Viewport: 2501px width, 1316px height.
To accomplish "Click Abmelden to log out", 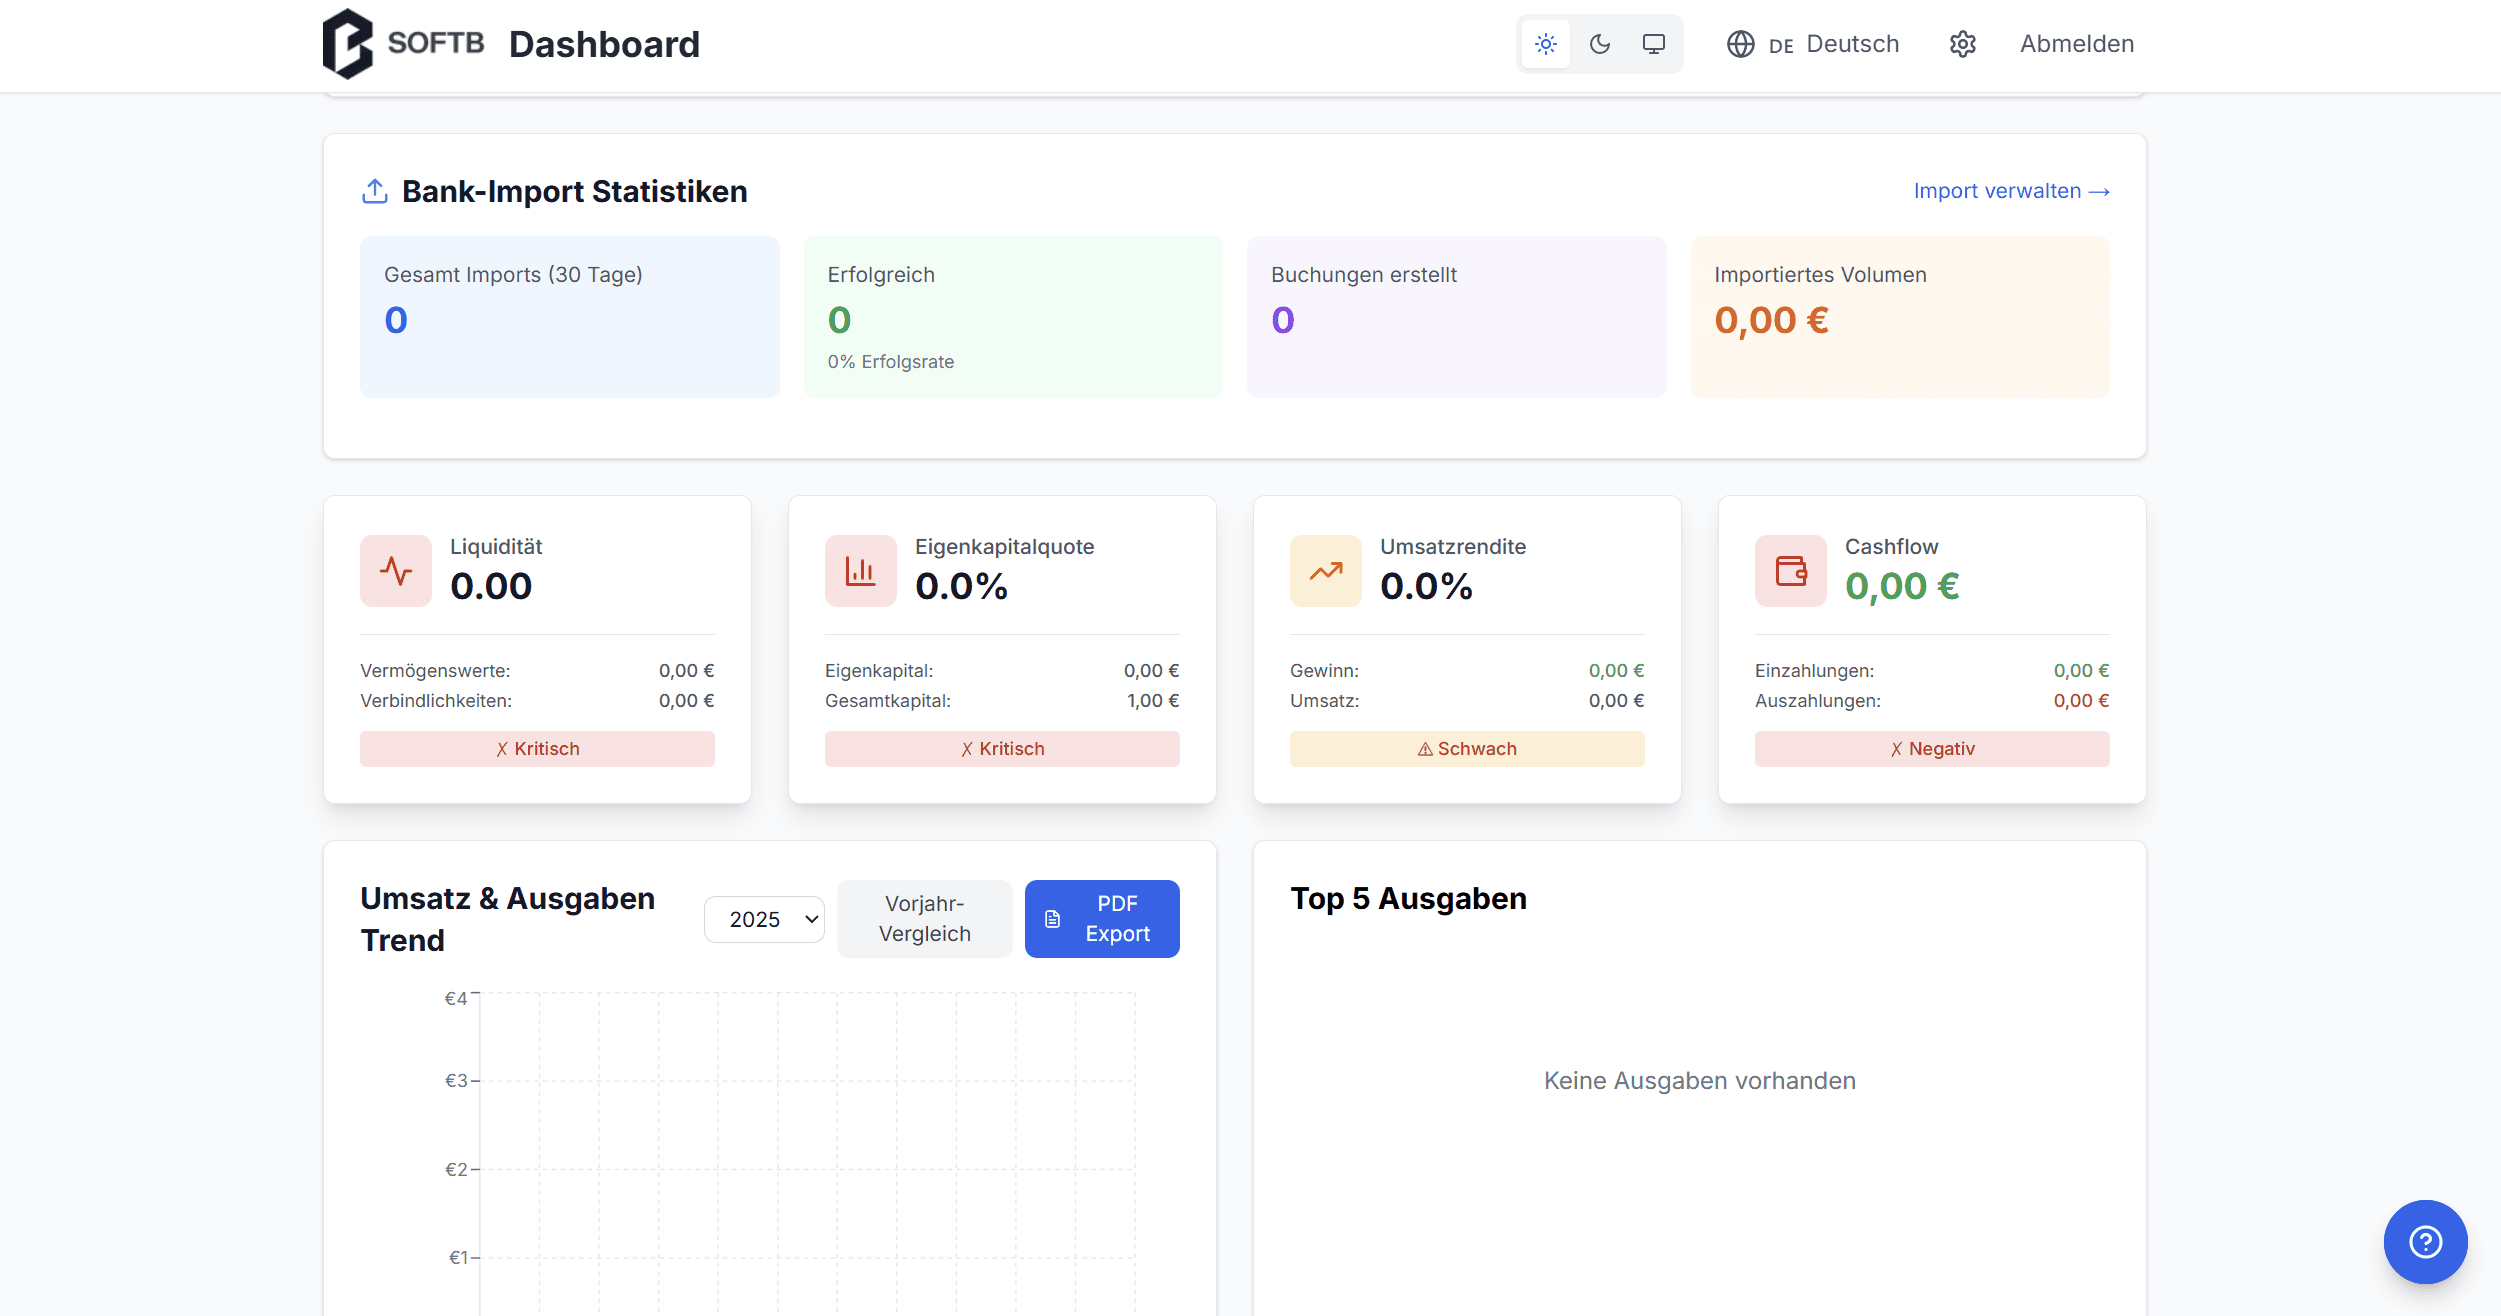I will pos(2077,44).
